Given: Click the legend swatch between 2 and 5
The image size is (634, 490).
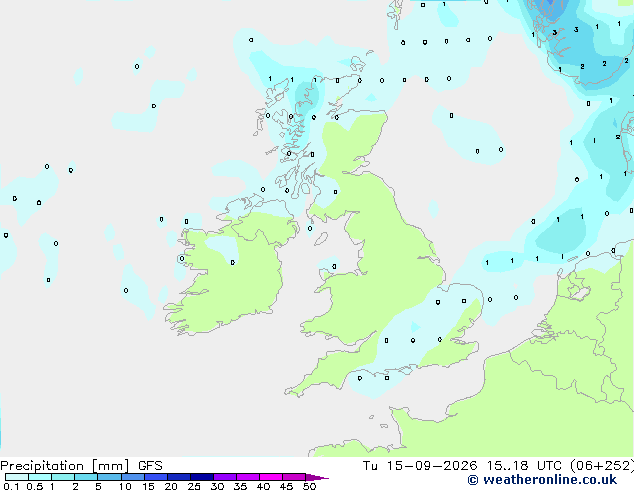Looking at the screenshot, I should pos(86,477).
